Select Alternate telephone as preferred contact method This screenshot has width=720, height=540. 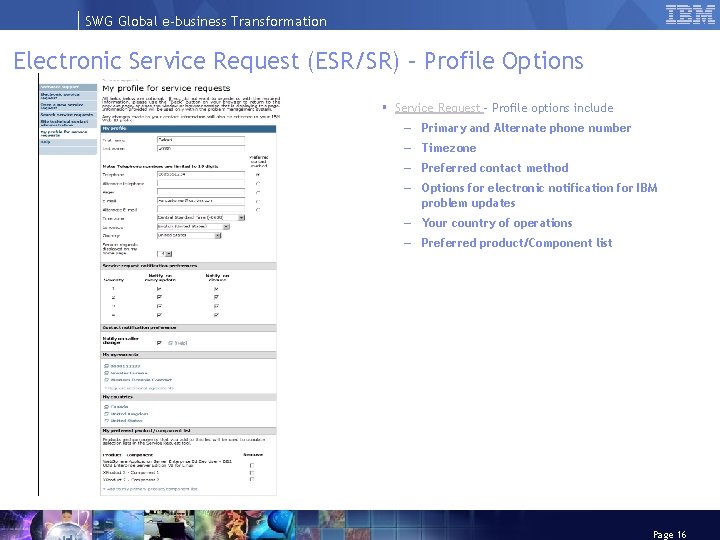(x=258, y=184)
